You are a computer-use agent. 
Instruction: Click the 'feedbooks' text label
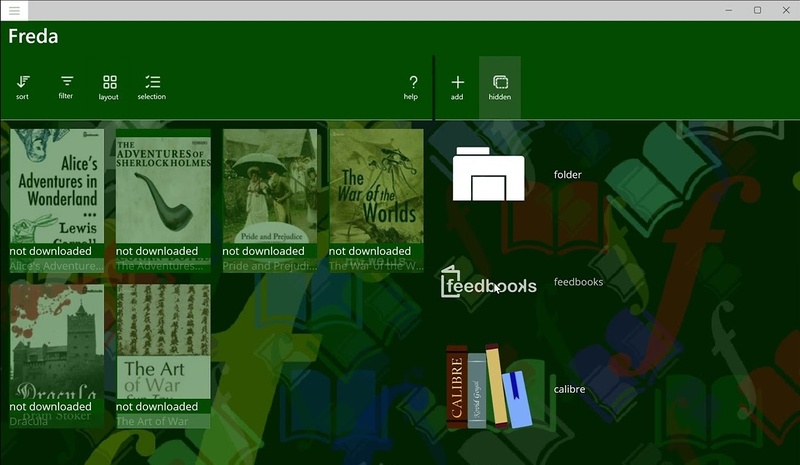click(x=578, y=282)
